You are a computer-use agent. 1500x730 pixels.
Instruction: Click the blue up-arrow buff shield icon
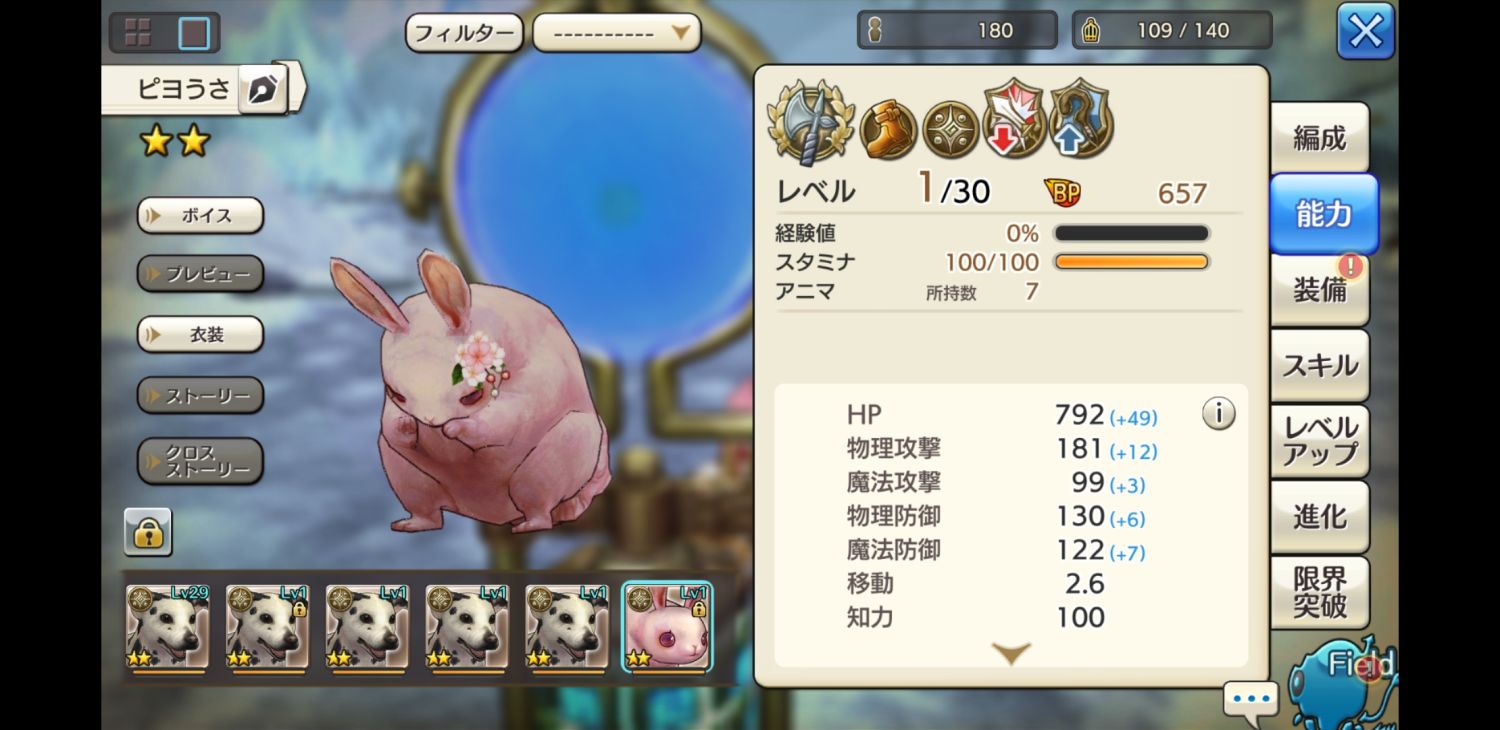(x=1080, y=119)
